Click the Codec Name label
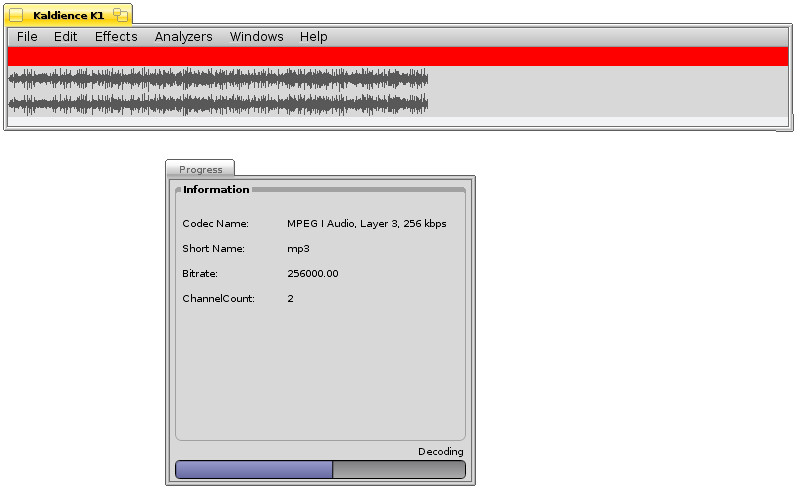Image resolution: width=800 pixels, height=494 pixels. click(215, 224)
